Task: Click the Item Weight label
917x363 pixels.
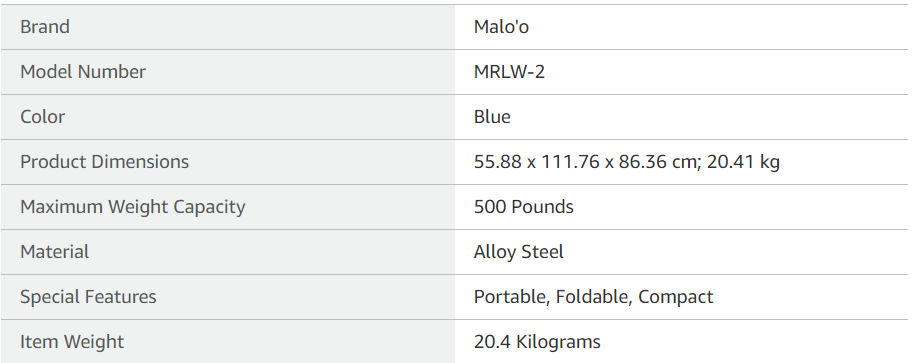Action: (72, 342)
